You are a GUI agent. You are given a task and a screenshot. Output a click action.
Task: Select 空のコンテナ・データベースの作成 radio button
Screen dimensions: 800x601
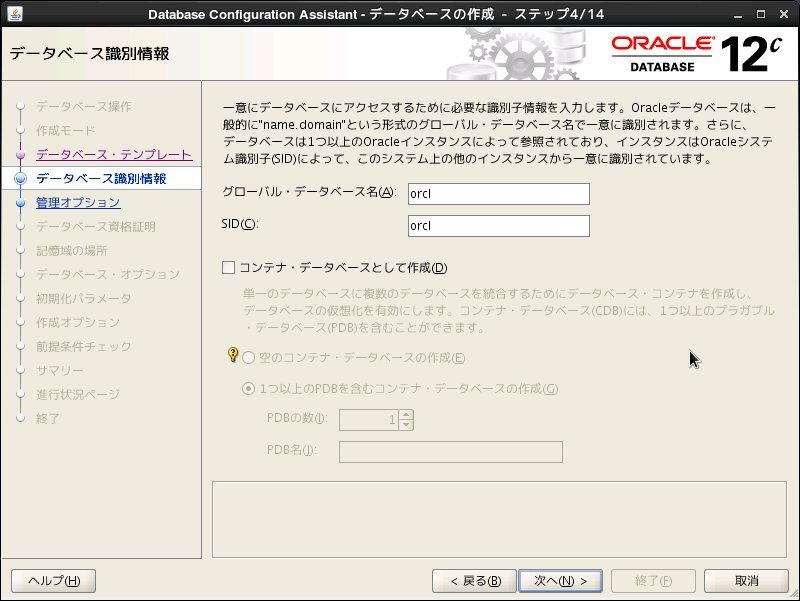coord(248,358)
